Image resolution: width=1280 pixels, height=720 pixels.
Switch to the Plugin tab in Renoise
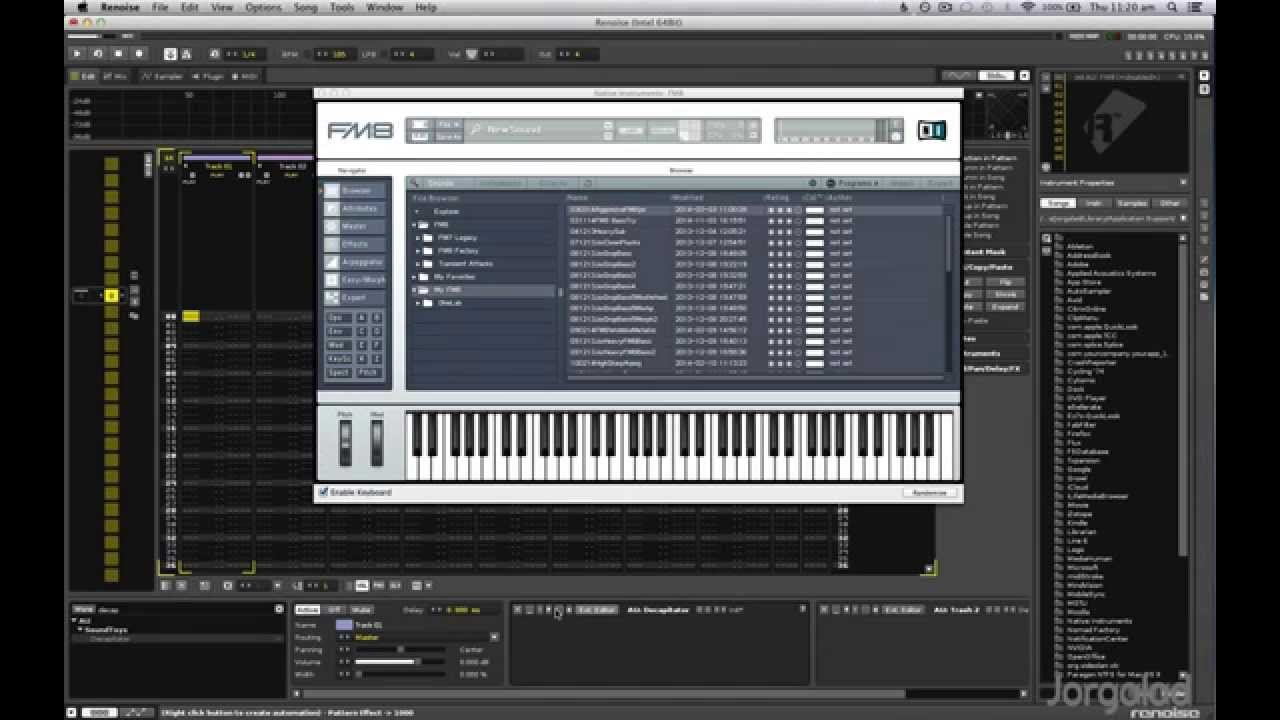pyautogui.click(x=208, y=76)
